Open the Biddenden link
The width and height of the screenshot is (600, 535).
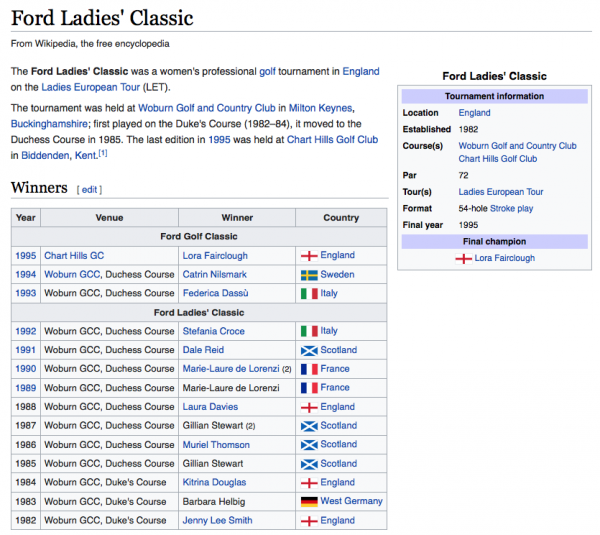pyautogui.click(x=45, y=155)
